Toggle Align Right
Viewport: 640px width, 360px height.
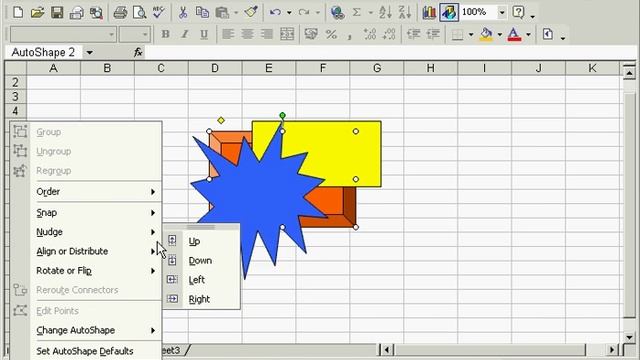267,34
